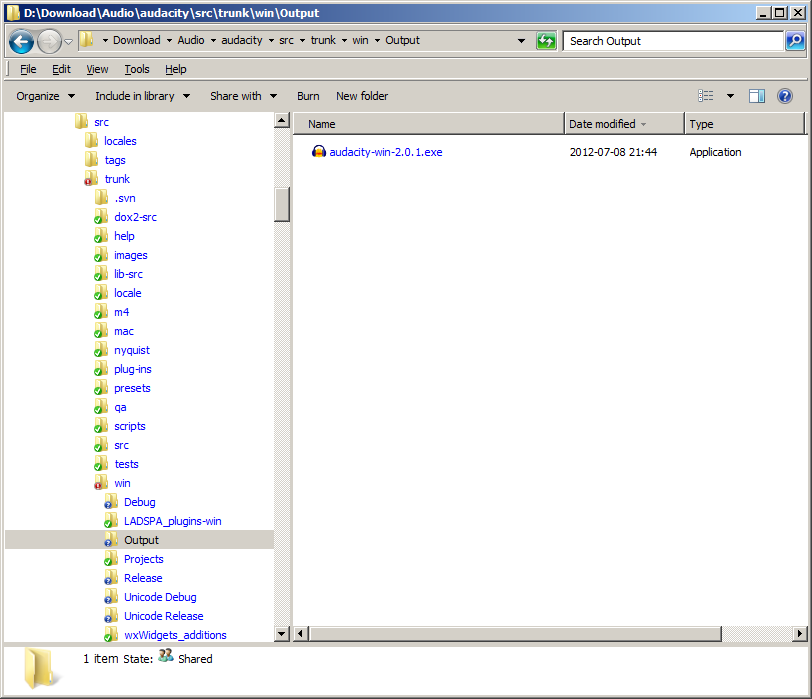812x699 pixels.
Task: Click the mac folder icon
Action: [x=101, y=331]
